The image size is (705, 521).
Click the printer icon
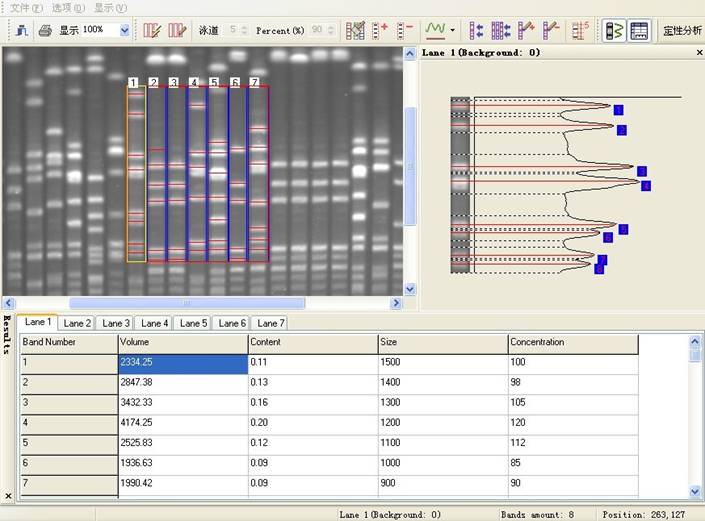coord(45,31)
